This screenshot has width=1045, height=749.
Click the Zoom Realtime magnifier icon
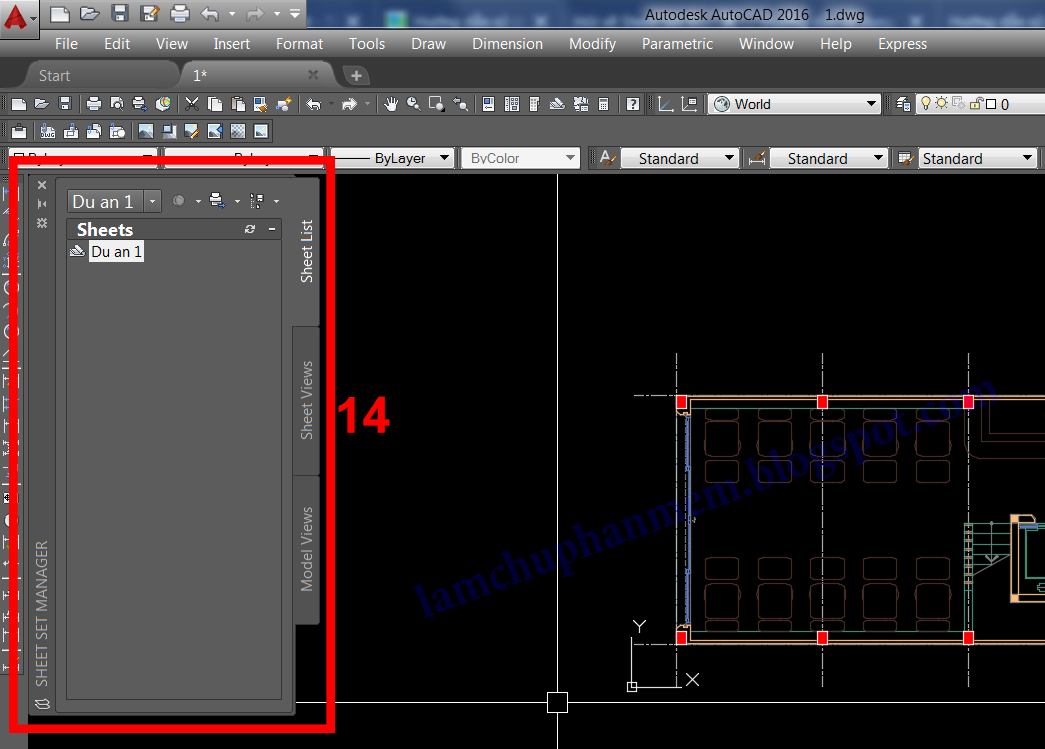413,103
